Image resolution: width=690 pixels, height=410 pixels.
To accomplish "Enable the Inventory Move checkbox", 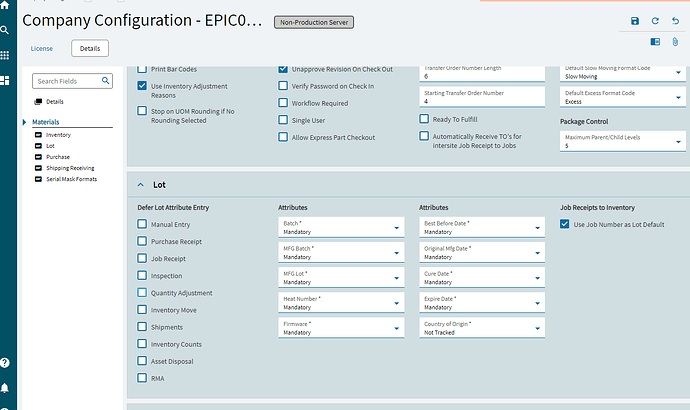I will (142, 310).
